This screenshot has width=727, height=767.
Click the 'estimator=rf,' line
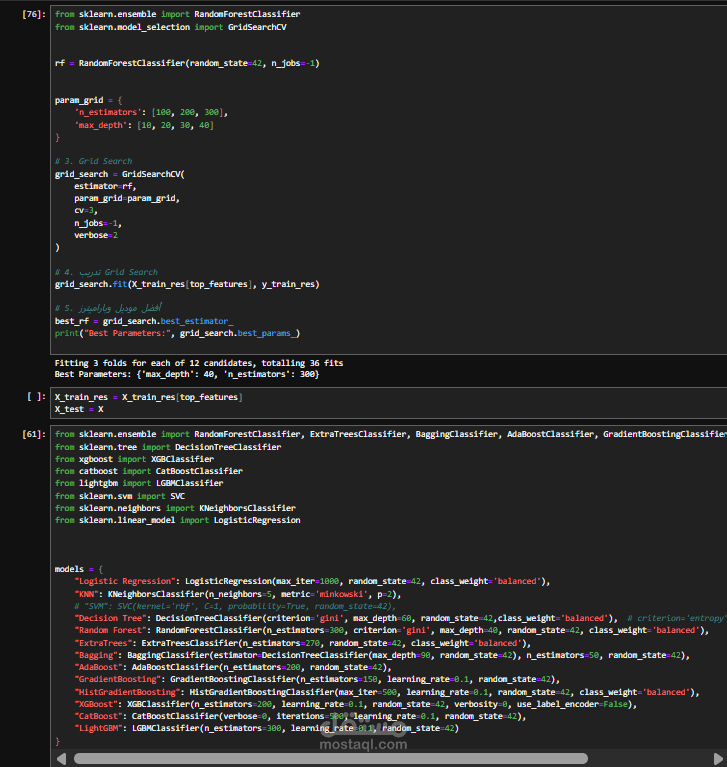click(105, 186)
